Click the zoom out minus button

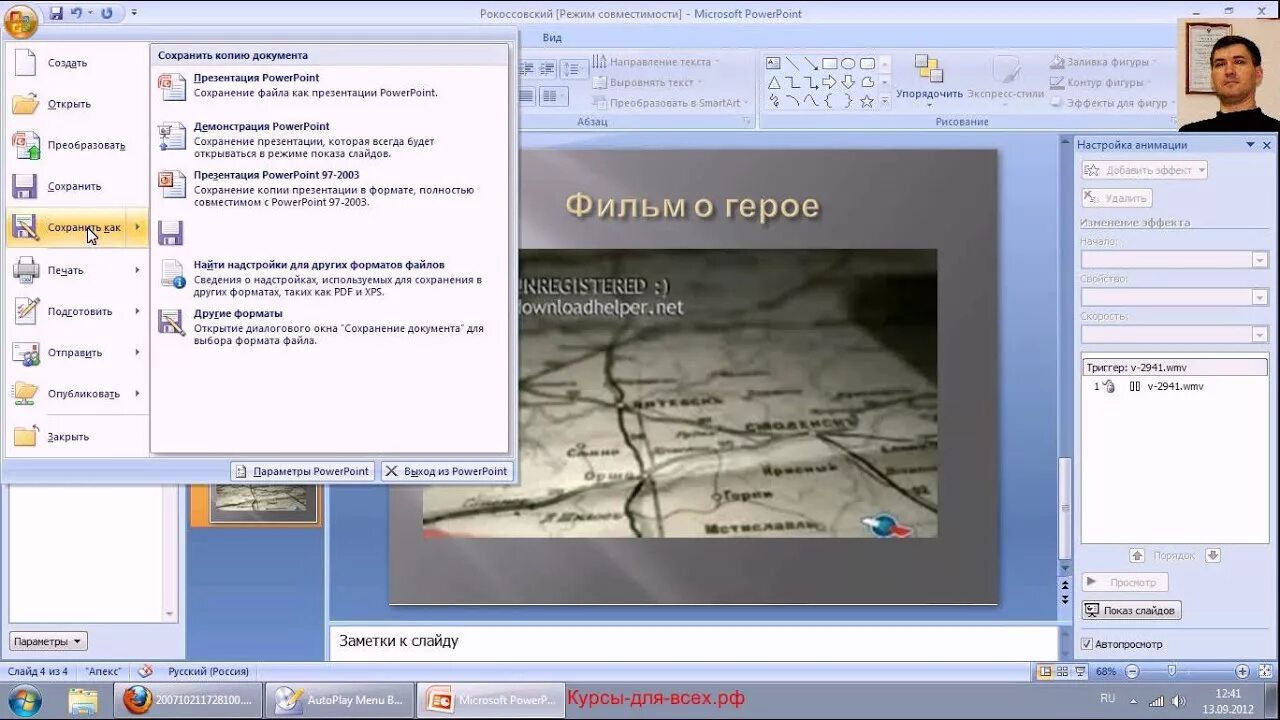pyautogui.click(x=1131, y=671)
